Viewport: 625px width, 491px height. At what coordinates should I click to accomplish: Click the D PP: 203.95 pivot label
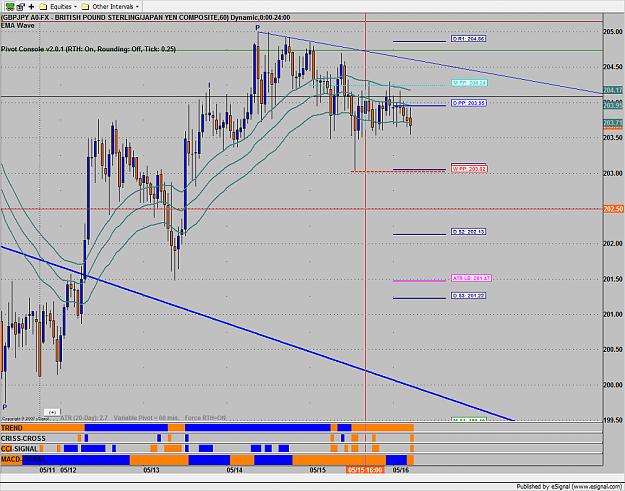pos(469,103)
